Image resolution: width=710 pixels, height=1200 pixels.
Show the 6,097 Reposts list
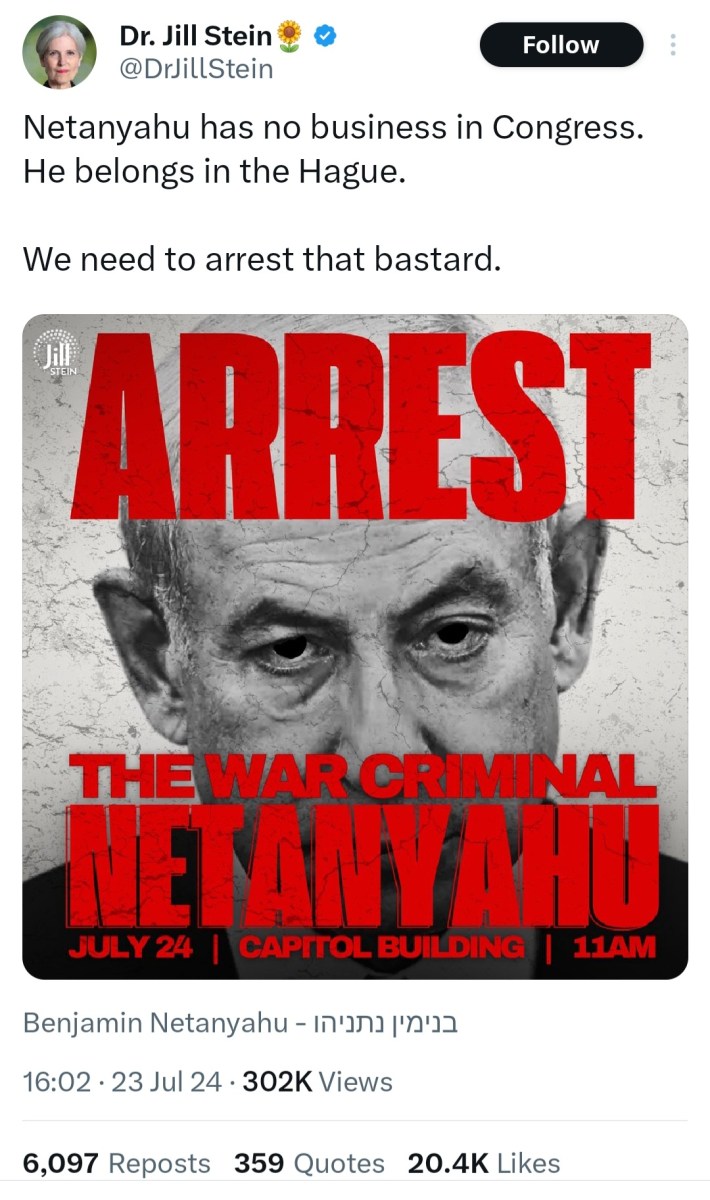click(x=116, y=1163)
